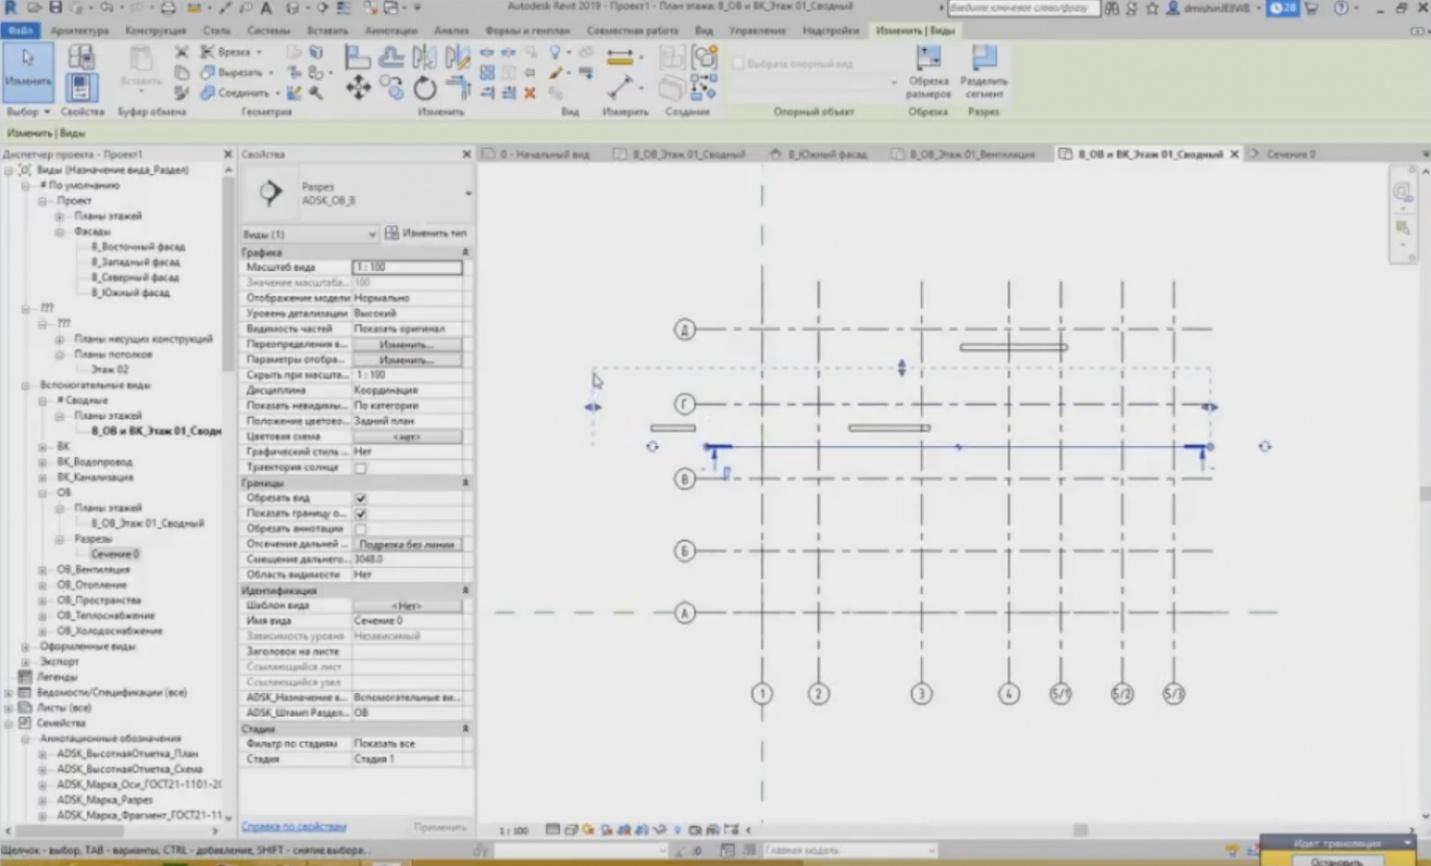Open the Выбор dropdown below Modify

(27, 112)
